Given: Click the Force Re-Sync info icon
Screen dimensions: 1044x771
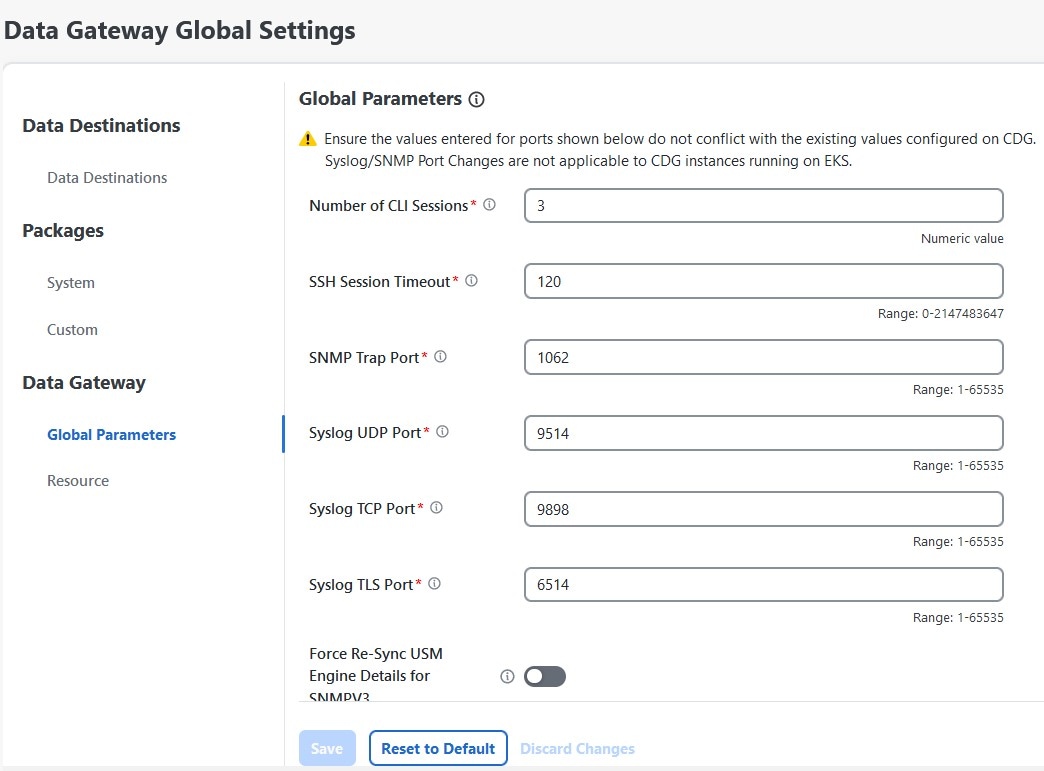Looking at the screenshot, I should coord(510,676).
